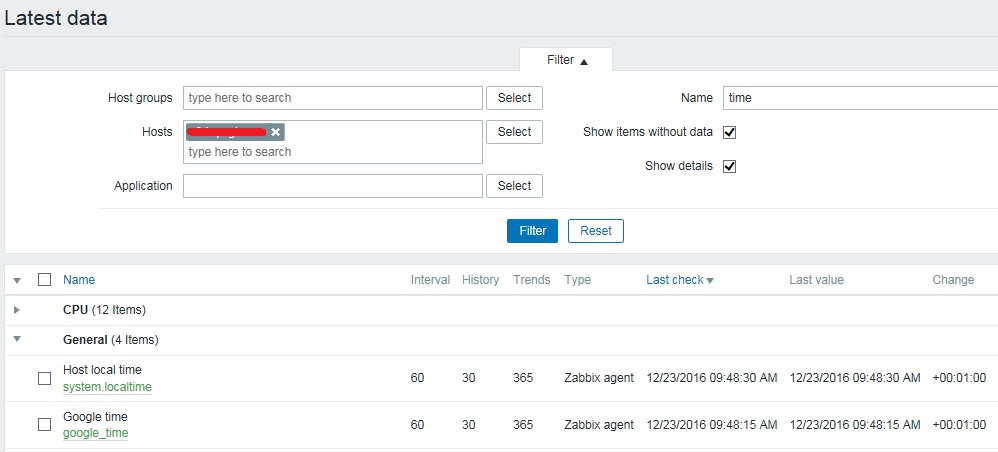Collapse the General (4 Items) group
998x452 pixels.
17,340
